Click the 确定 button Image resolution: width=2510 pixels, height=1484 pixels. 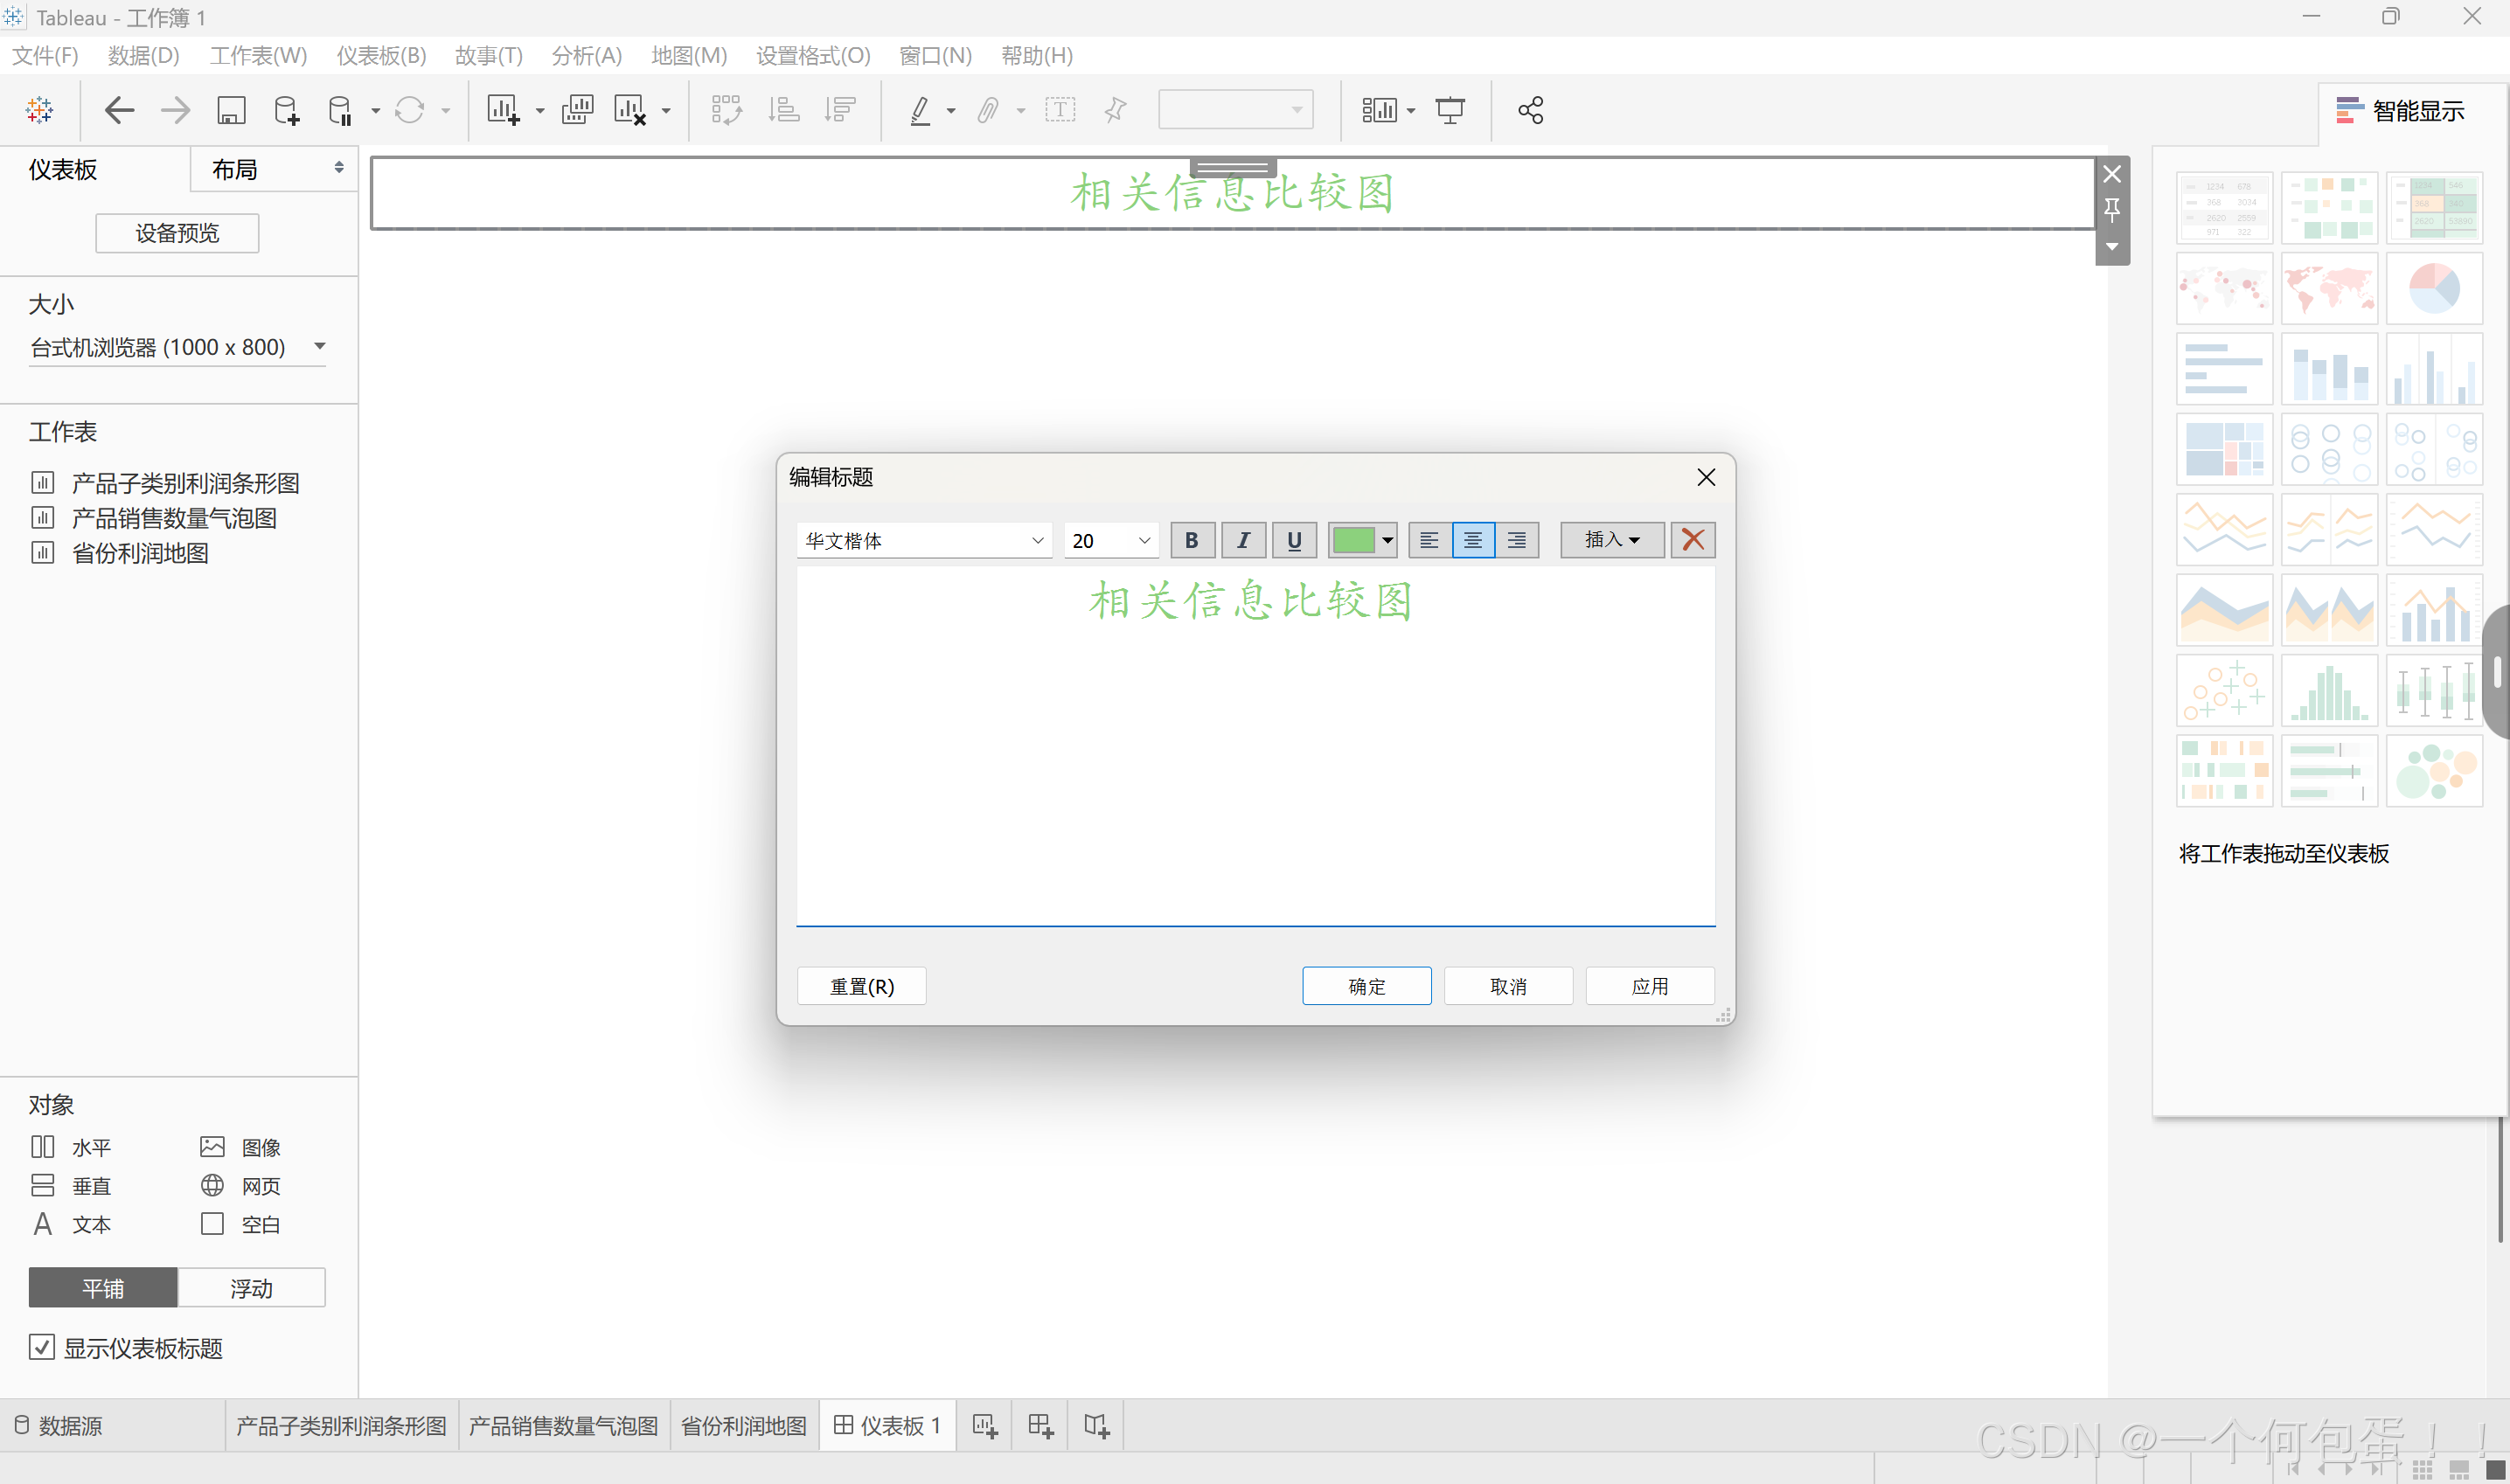click(x=1366, y=986)
